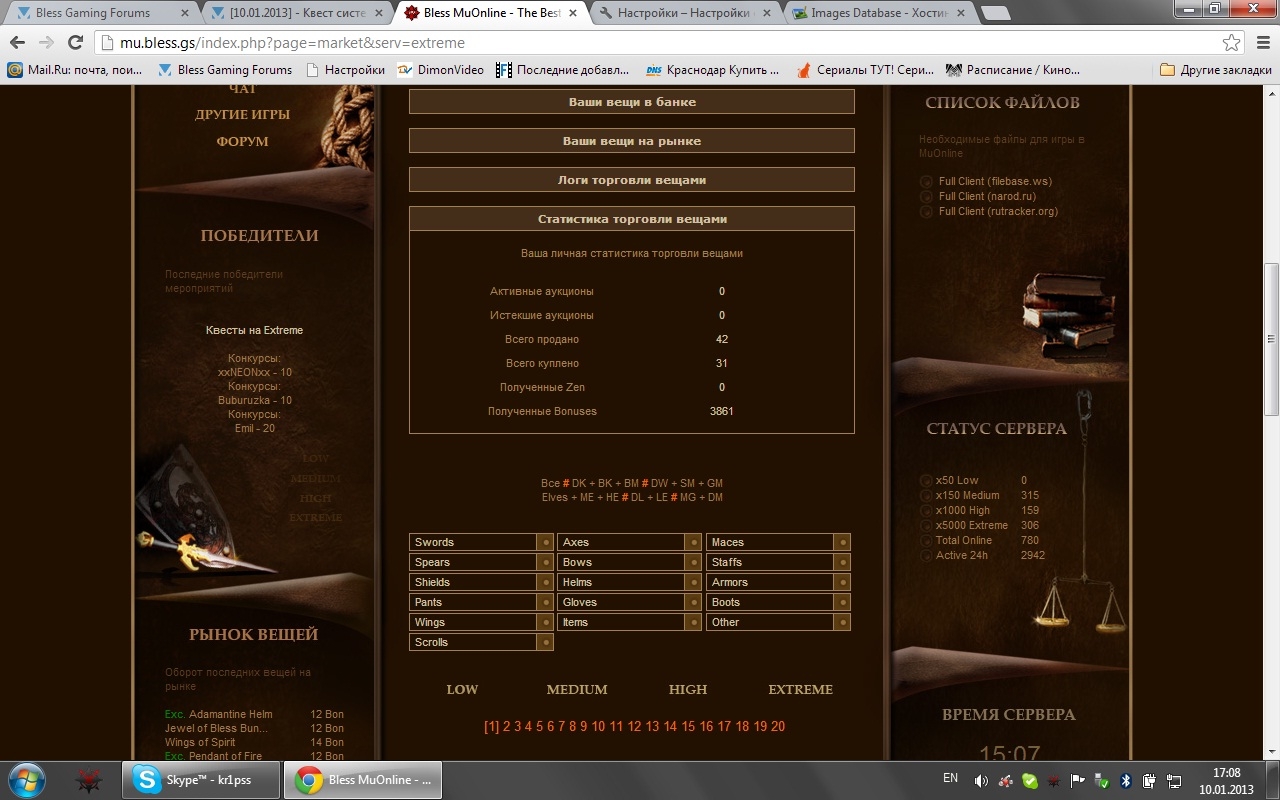This screenshot has width=1280, height=800.
Task: Switch to Bless Gaming Forums tab
Action: click(x=100, y=13)
